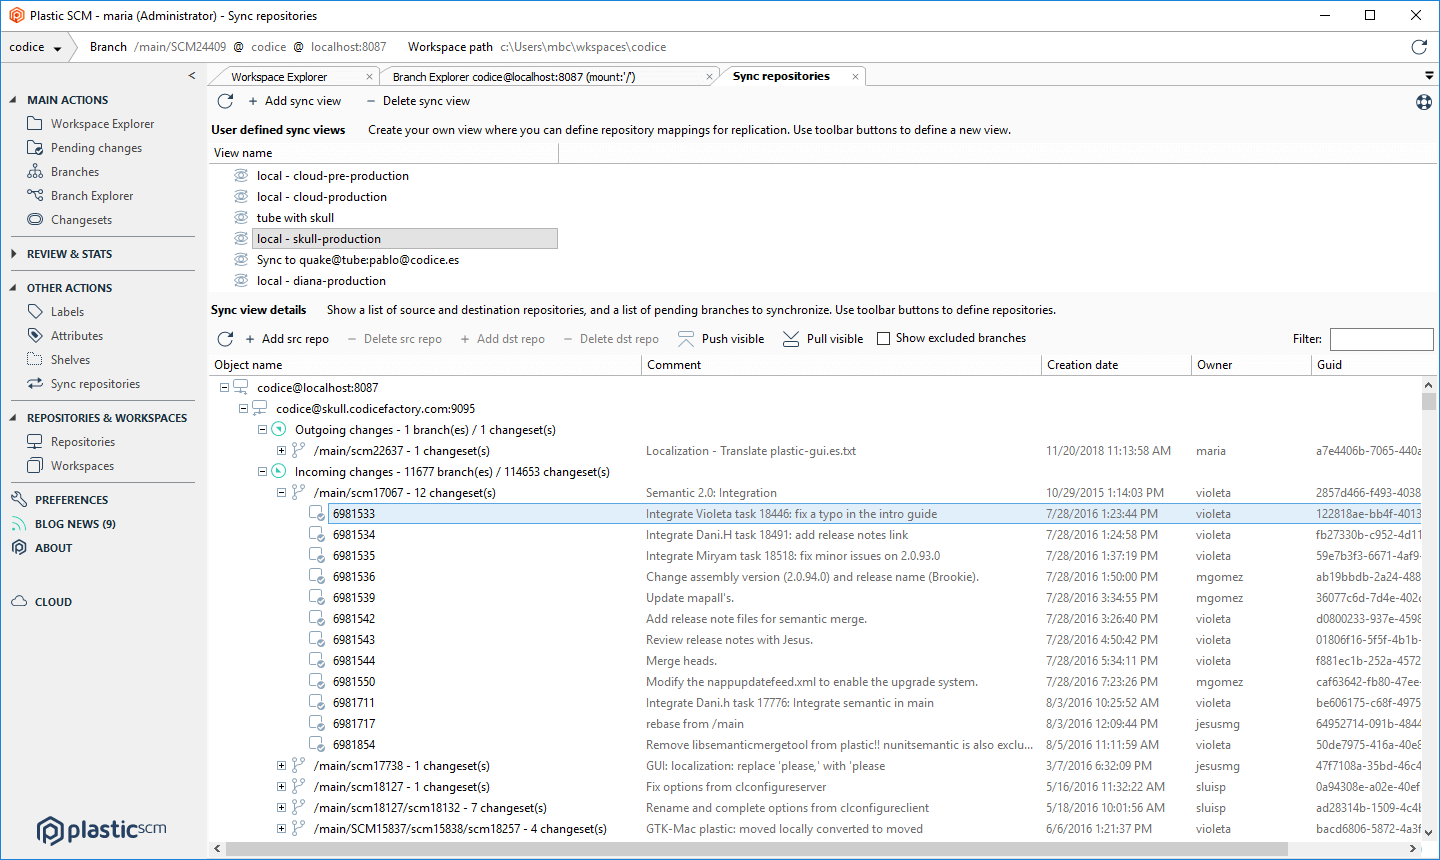1440x860 pixels.
Task: Collapse the Main Actions section
Action: 13,100
